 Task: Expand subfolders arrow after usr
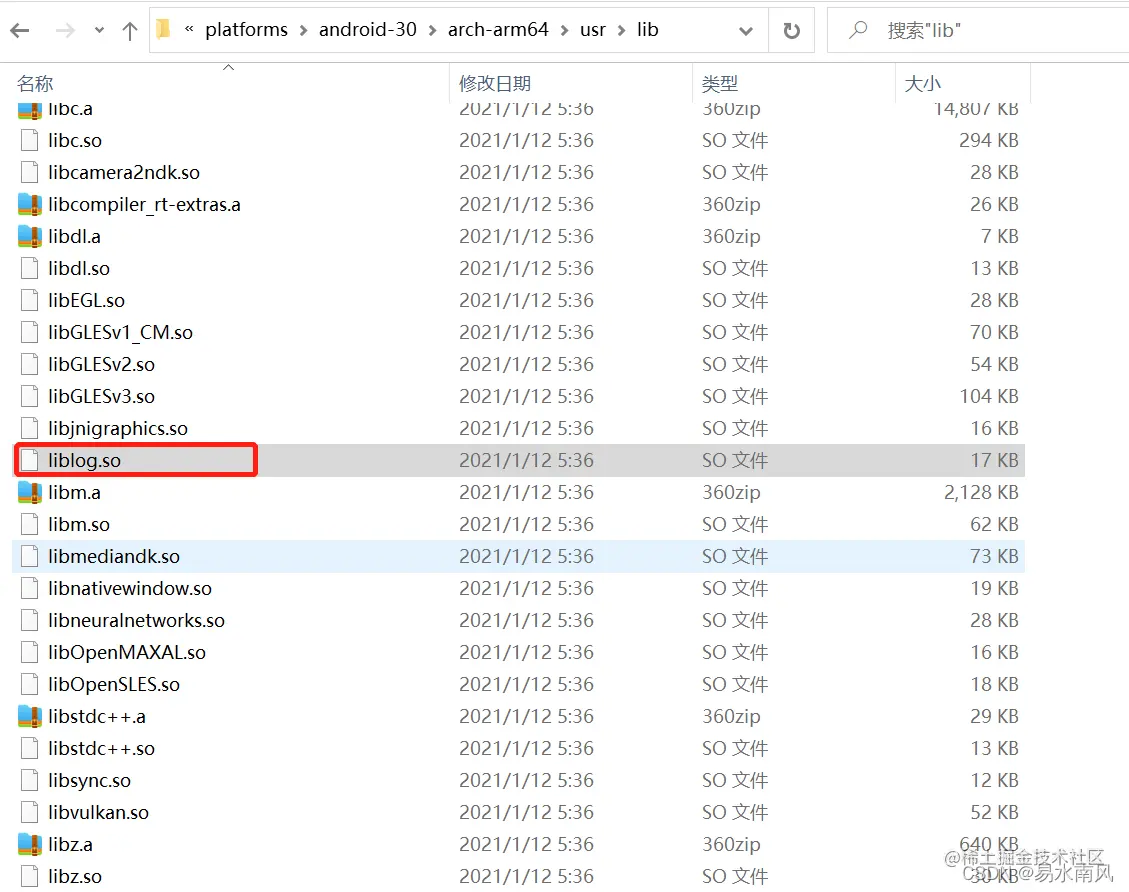(x=621, y=30)
